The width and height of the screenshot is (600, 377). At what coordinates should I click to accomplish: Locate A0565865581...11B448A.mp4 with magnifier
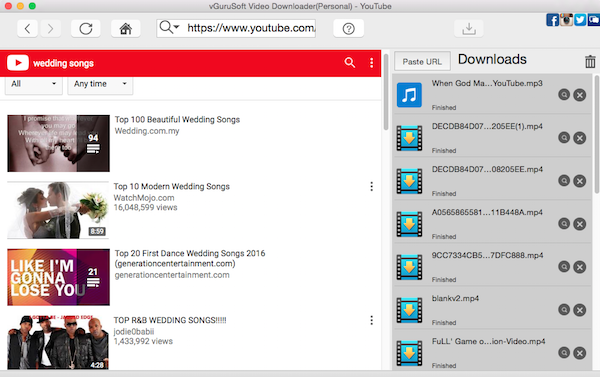click(x=564, y=224)
